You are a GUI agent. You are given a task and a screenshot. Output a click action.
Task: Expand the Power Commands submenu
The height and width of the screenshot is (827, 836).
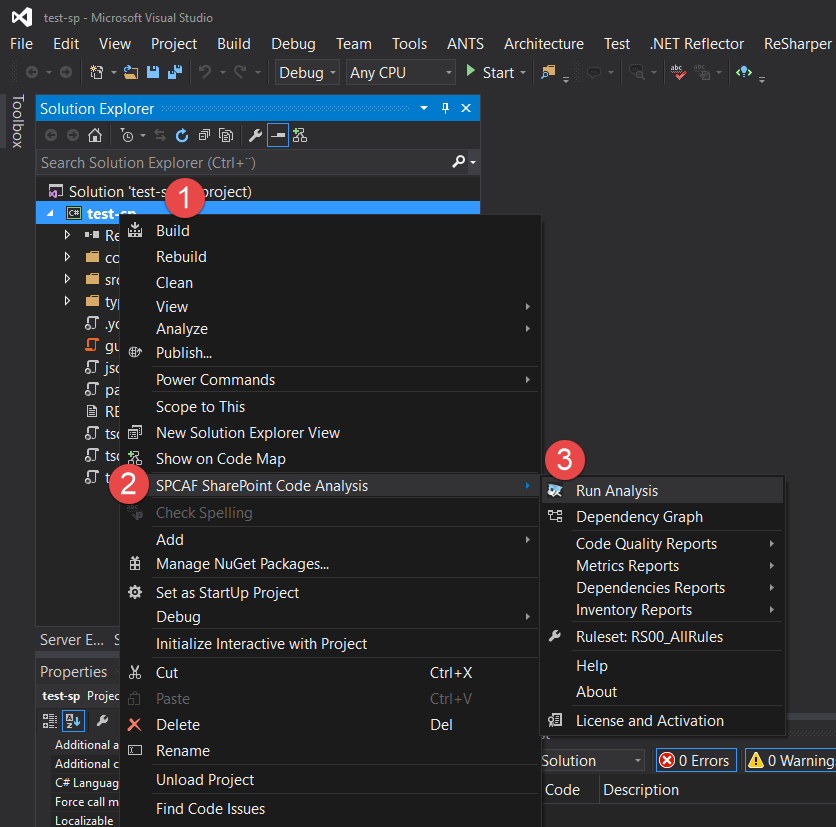click(346, 380)
